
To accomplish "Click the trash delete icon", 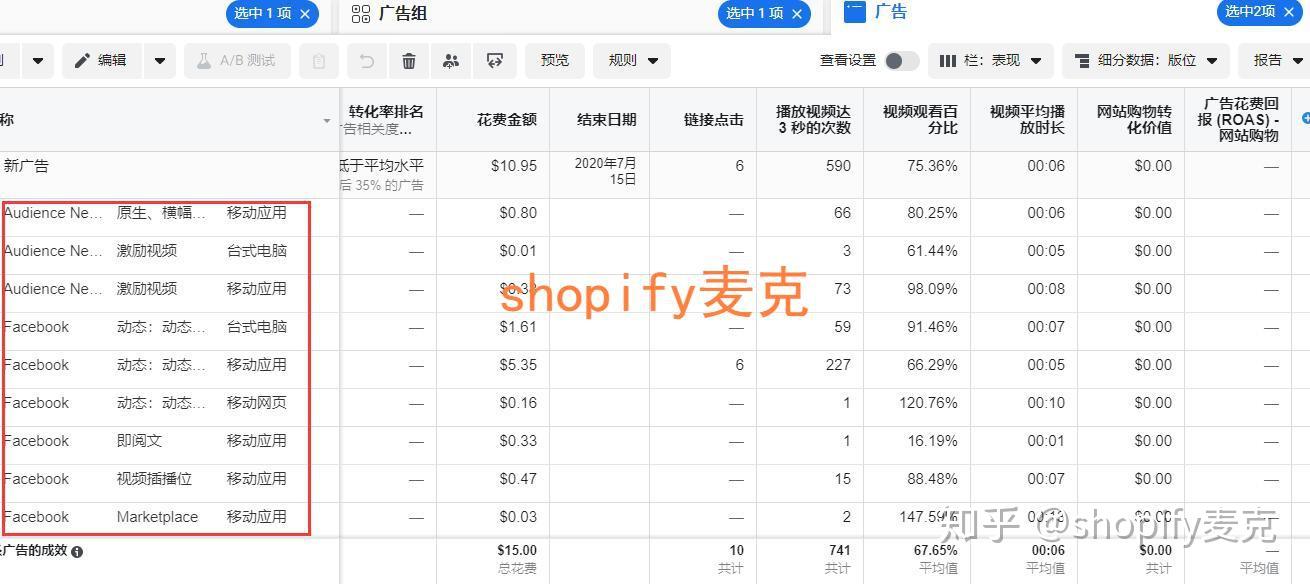I will [409, 61].
